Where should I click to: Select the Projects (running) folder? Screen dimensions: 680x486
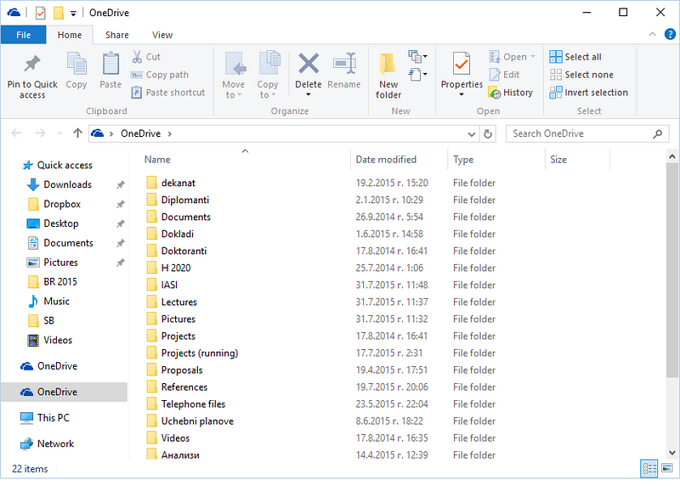point(199,353)
